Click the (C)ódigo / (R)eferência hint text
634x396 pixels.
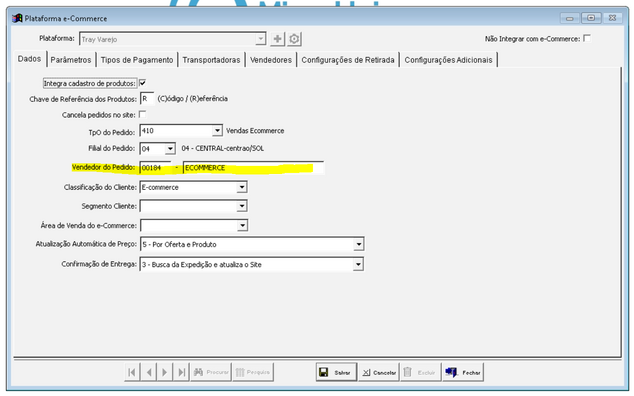[x=192, y=99]
